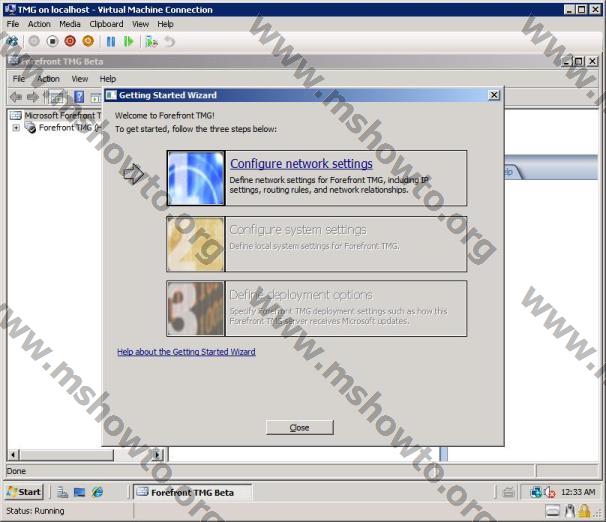Click the left arrow of the tree scrollbar
Image resolution: width=606 pixels, height=522 pixels.
point(13,455)
